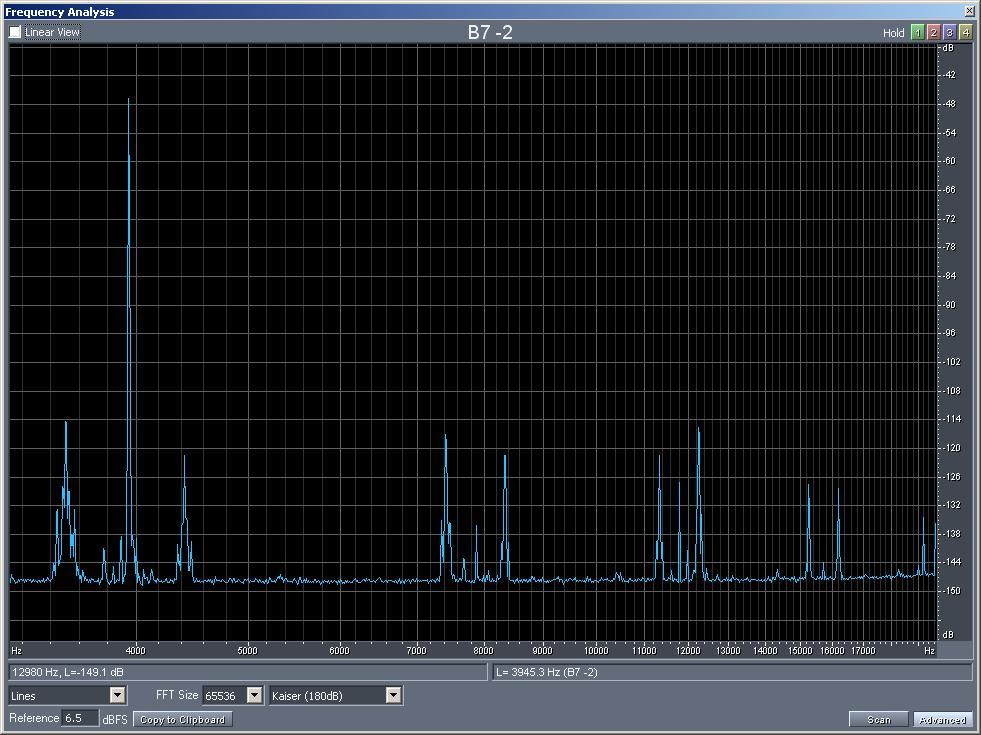Image resolution: width=981 pixels, height=735 pixels.
Task: Close the Frequency Analysis window
Action: tap(969, 11)
